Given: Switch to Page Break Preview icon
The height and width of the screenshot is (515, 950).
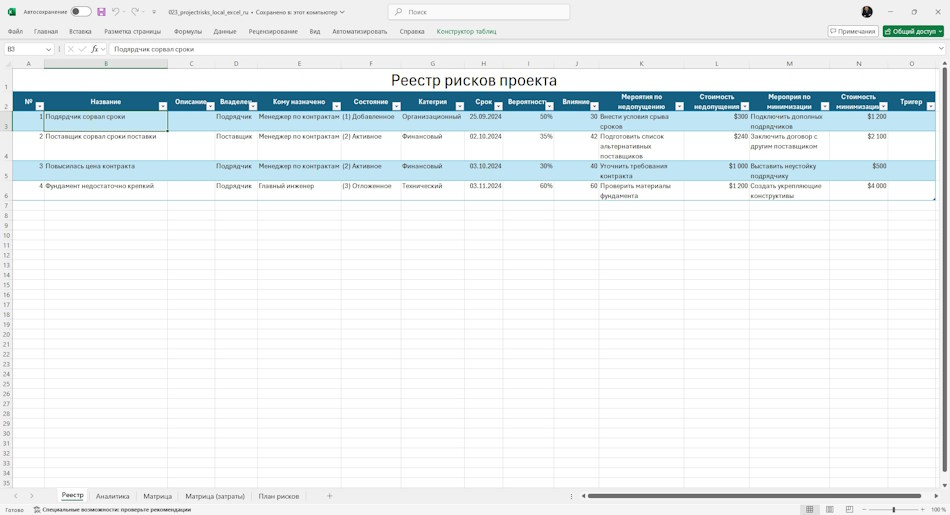Looking at the screenshot, I should click(x=849, y=510).
